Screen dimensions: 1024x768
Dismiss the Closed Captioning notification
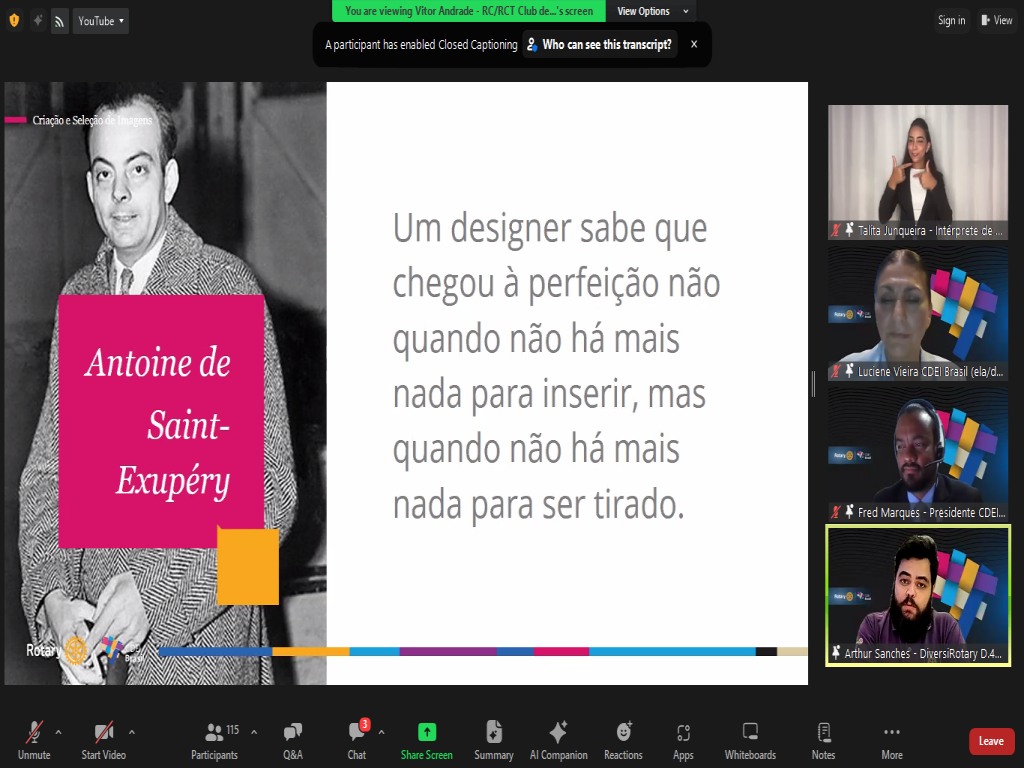[694, 44]
